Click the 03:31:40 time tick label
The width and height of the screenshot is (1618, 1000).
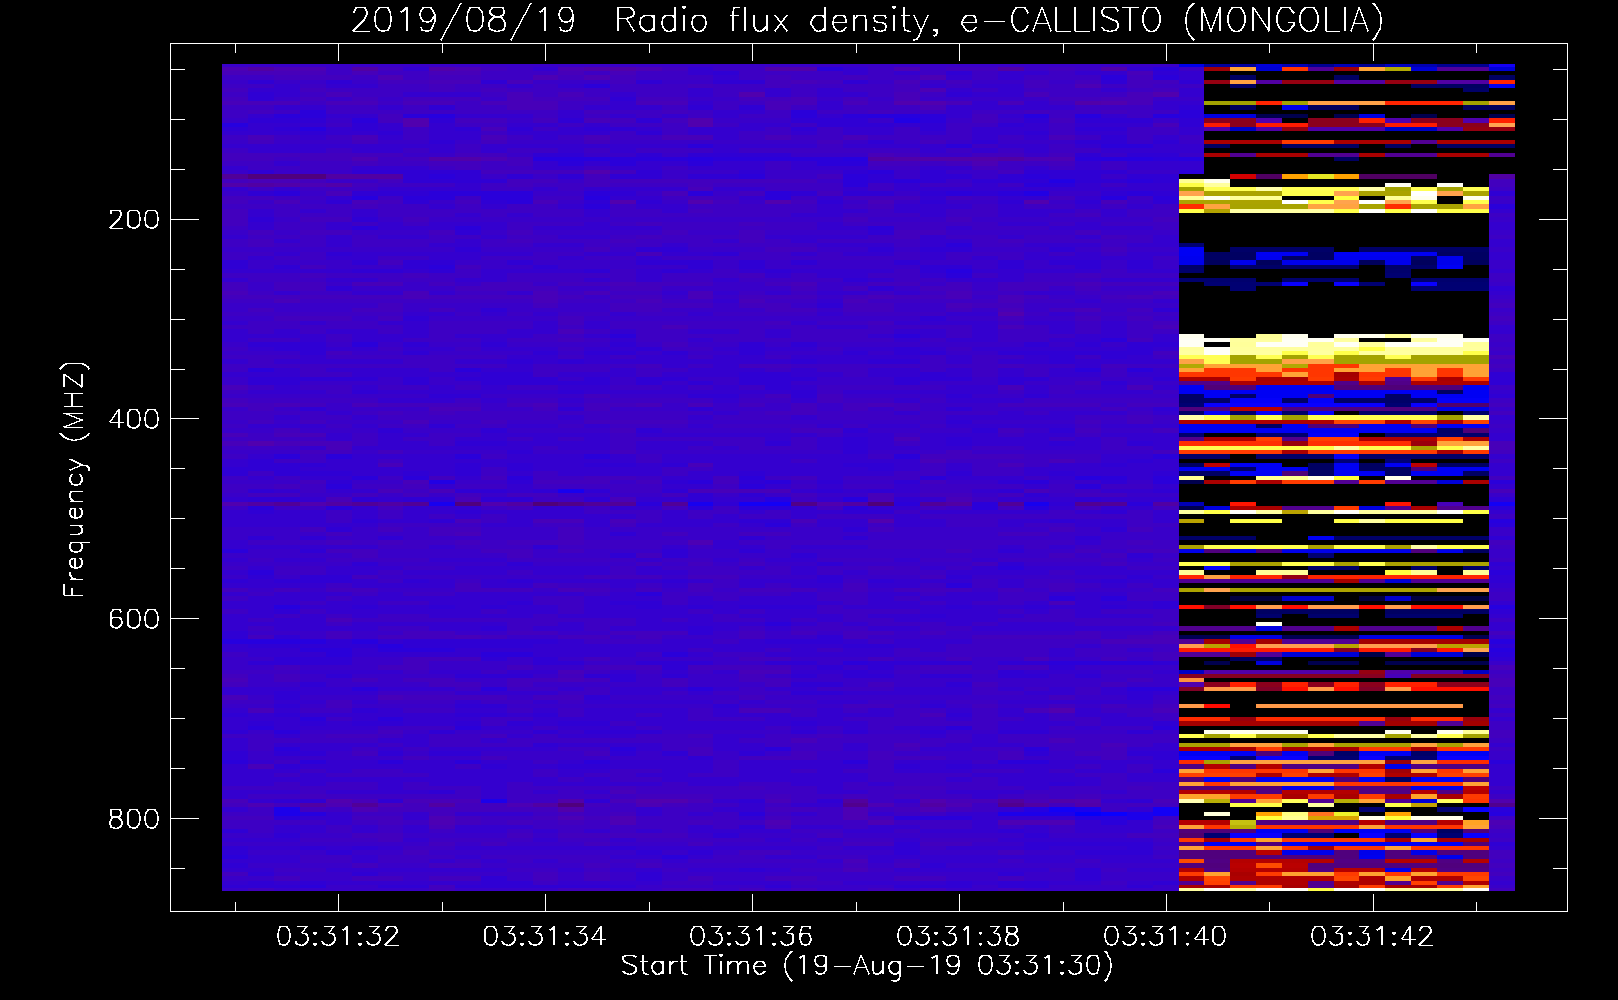click(x=1166, y=937)
